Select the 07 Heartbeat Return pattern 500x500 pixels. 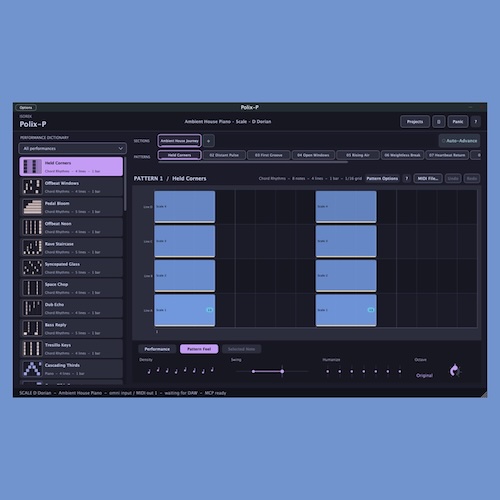tap(447, 155)
